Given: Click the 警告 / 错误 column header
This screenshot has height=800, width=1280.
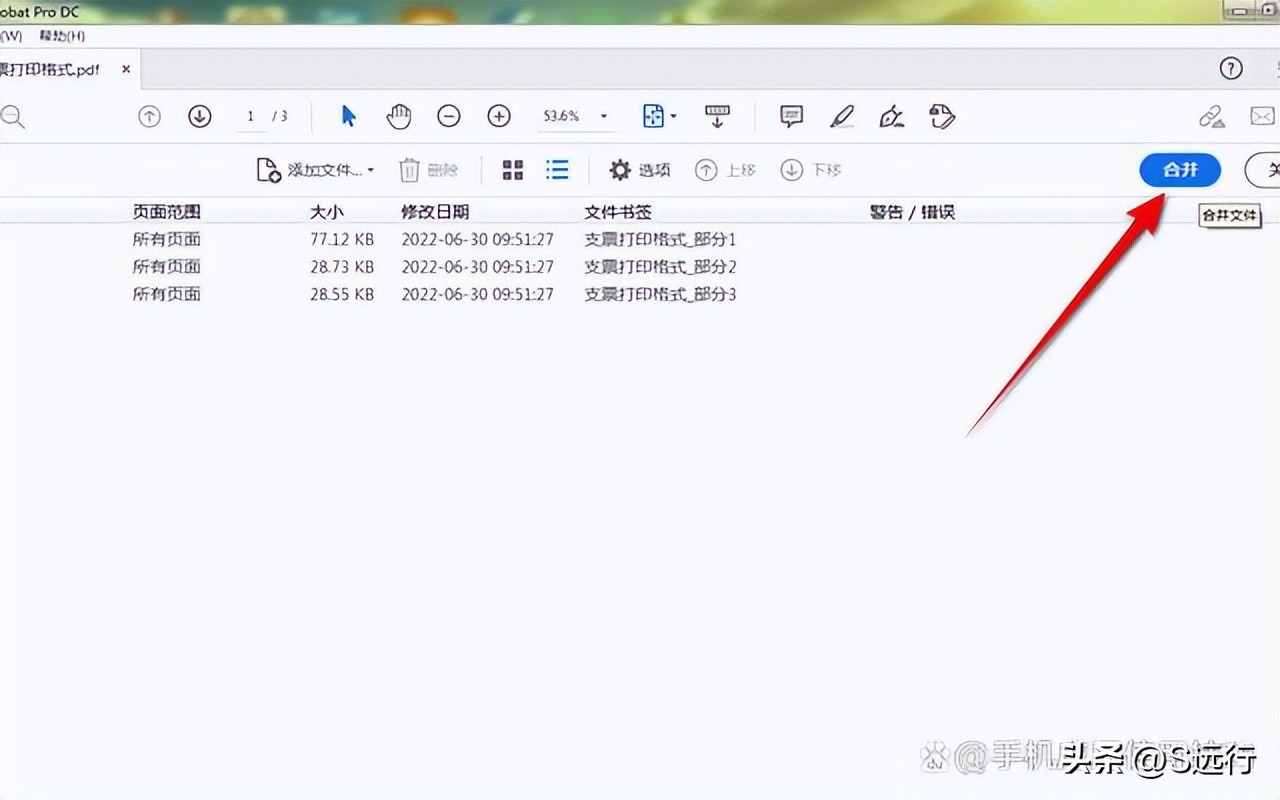Looking at the screenshot, I should [x=912, y=212].
